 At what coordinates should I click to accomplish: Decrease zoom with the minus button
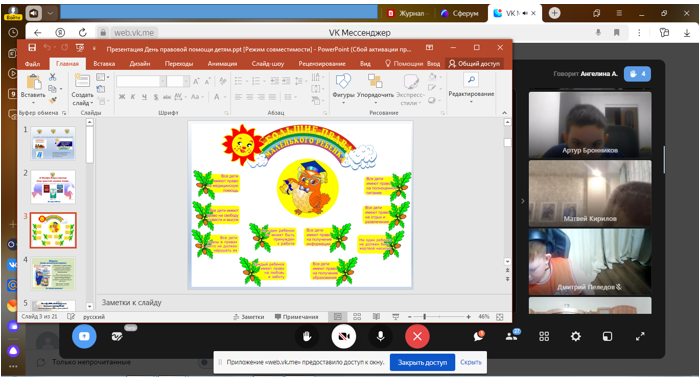409,317
